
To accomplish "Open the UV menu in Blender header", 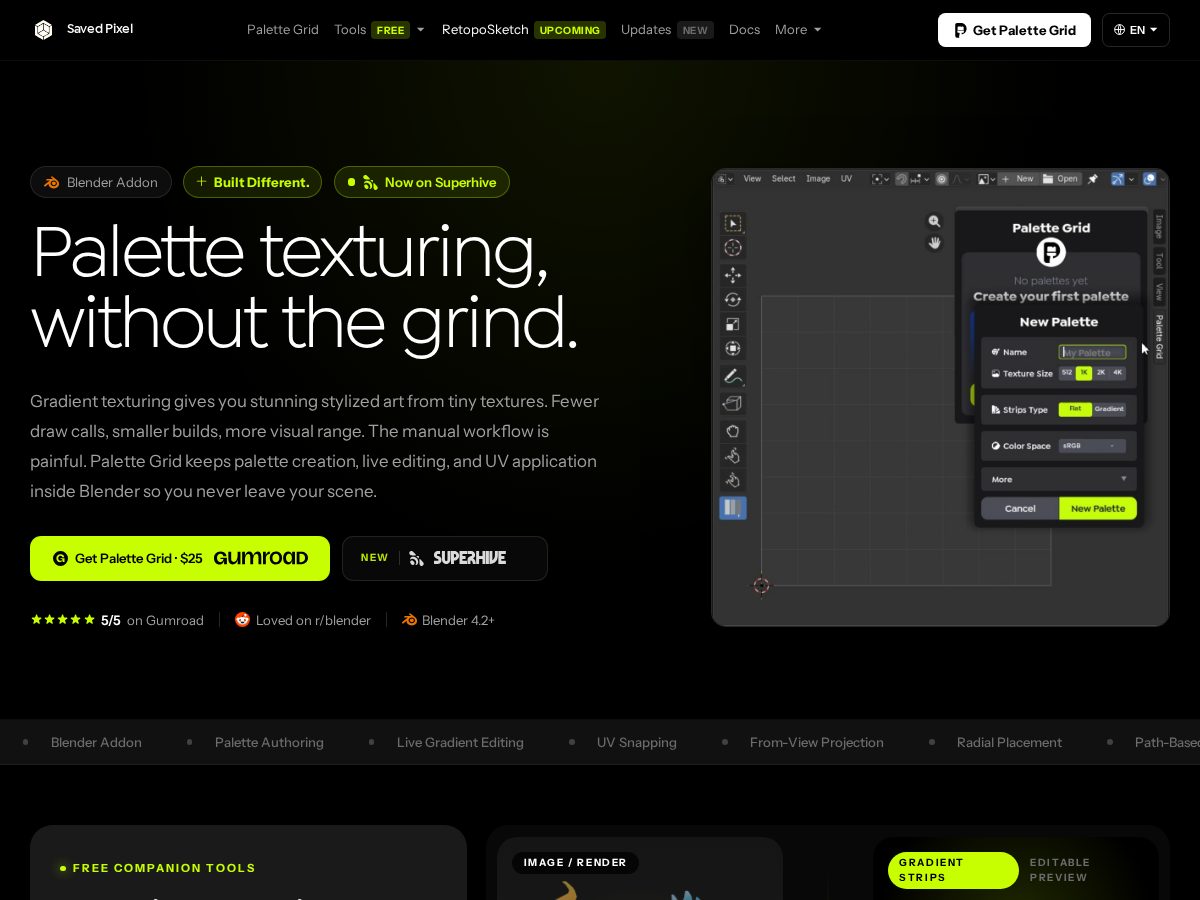I will point(846,179).
